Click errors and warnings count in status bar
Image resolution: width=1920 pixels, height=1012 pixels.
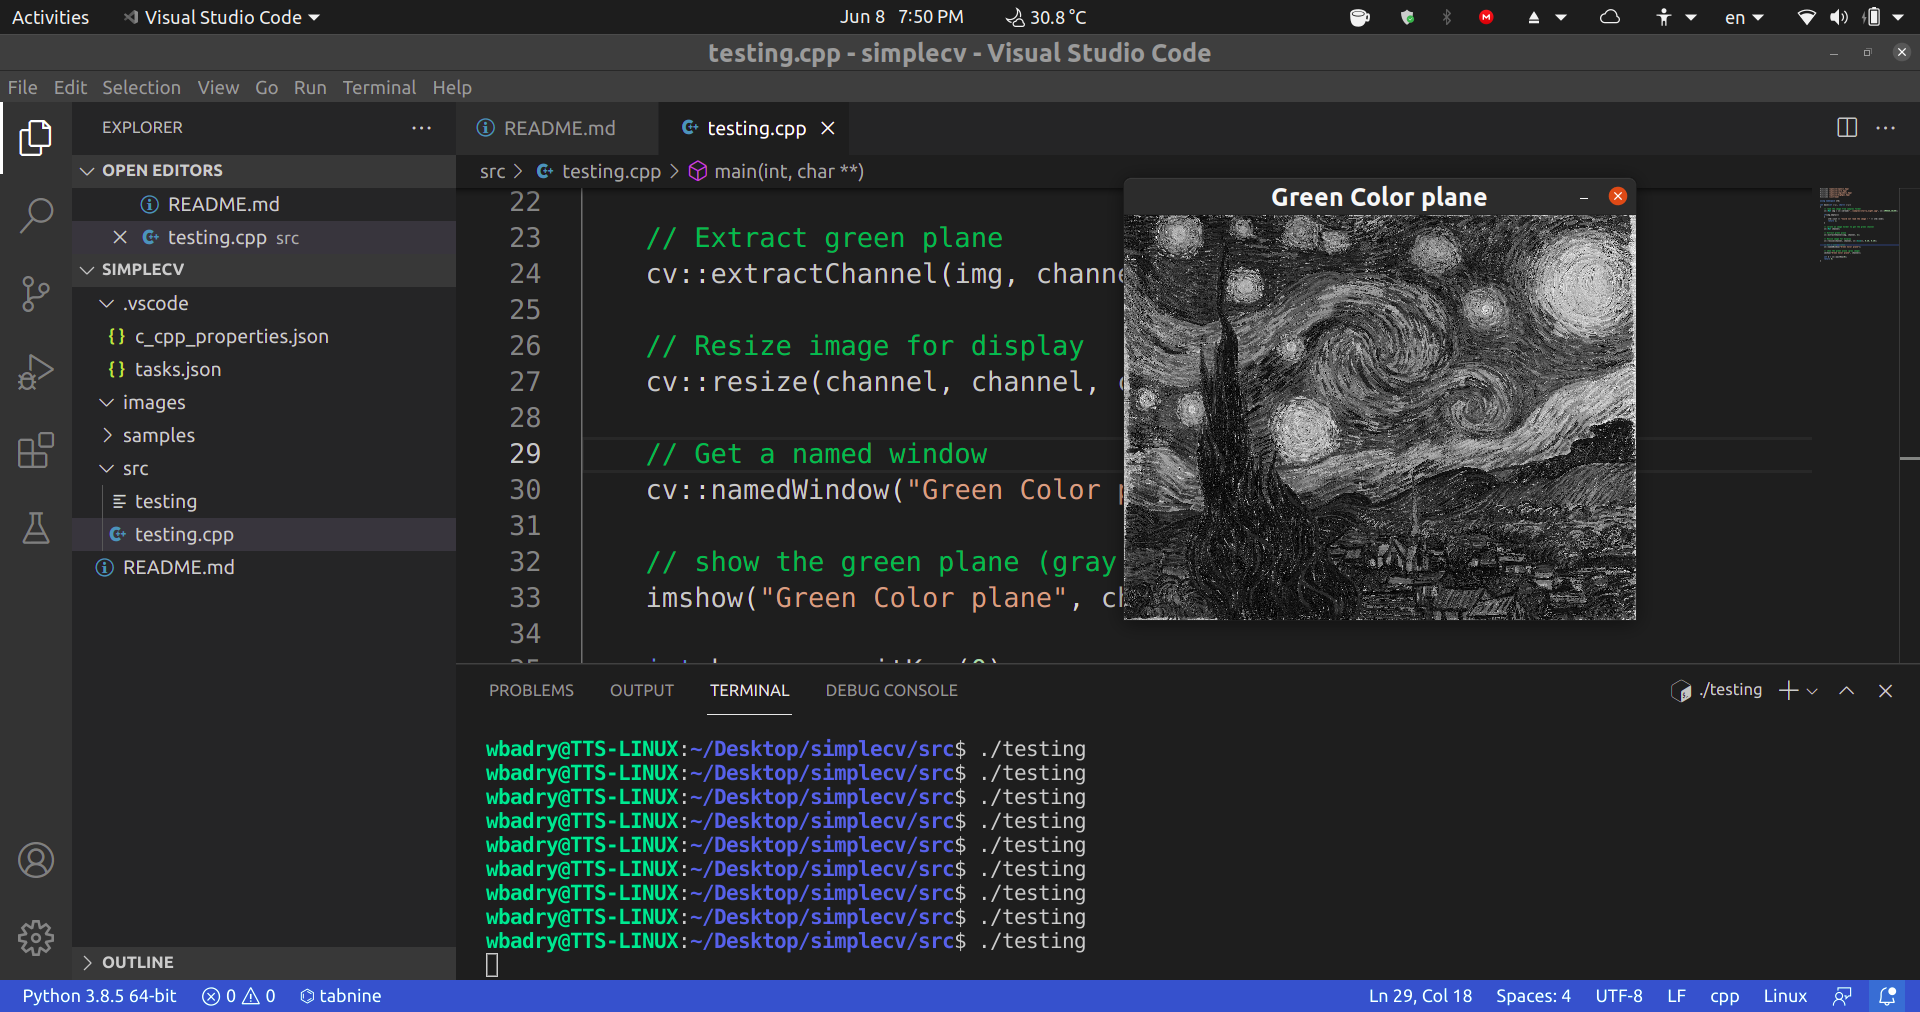[239, 996]
